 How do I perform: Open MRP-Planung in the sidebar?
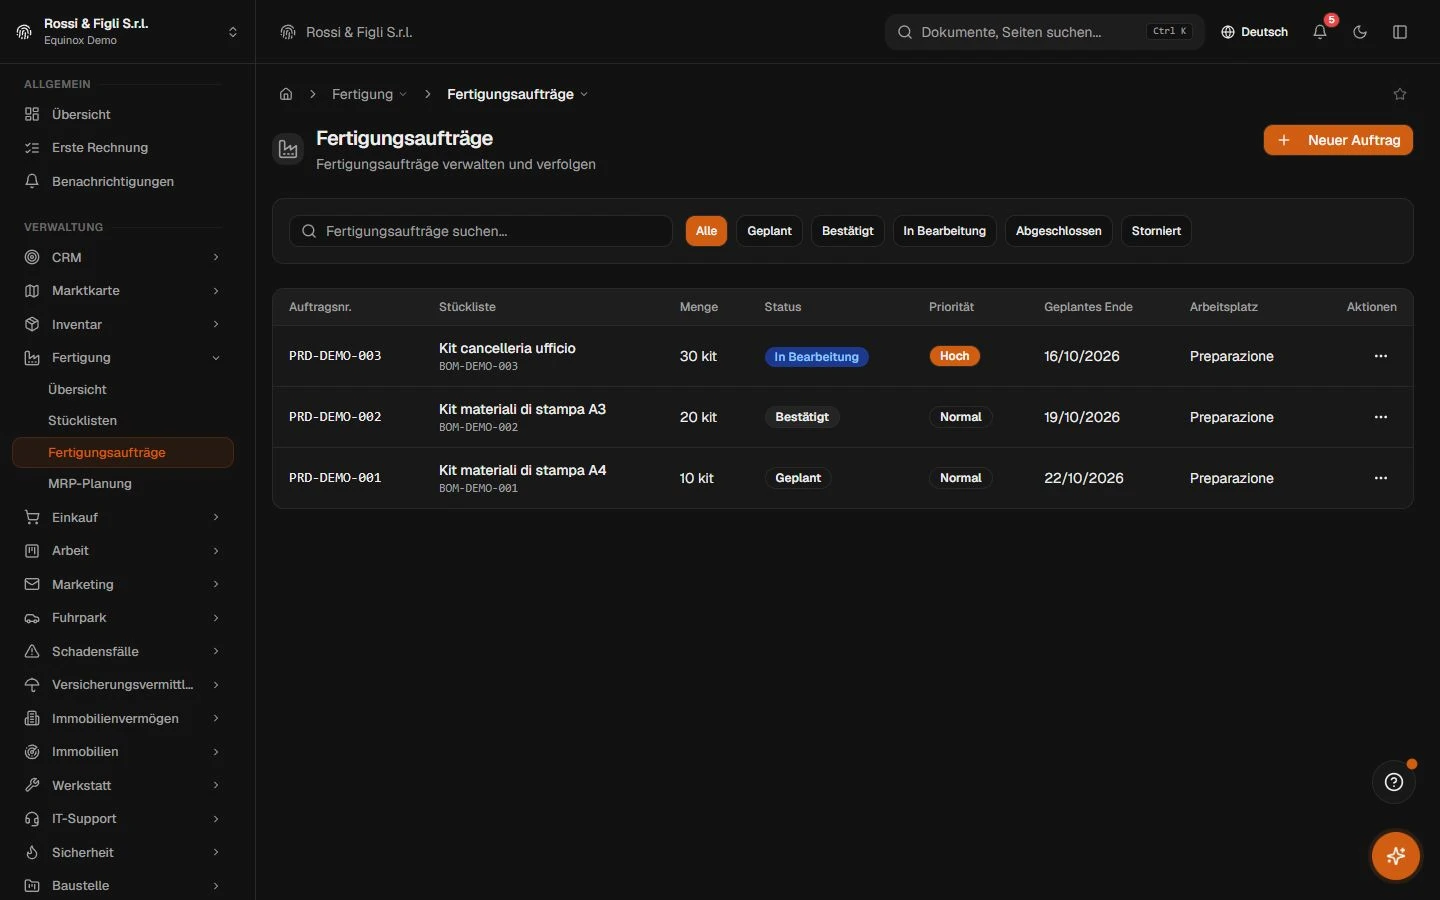click(123, 484)
